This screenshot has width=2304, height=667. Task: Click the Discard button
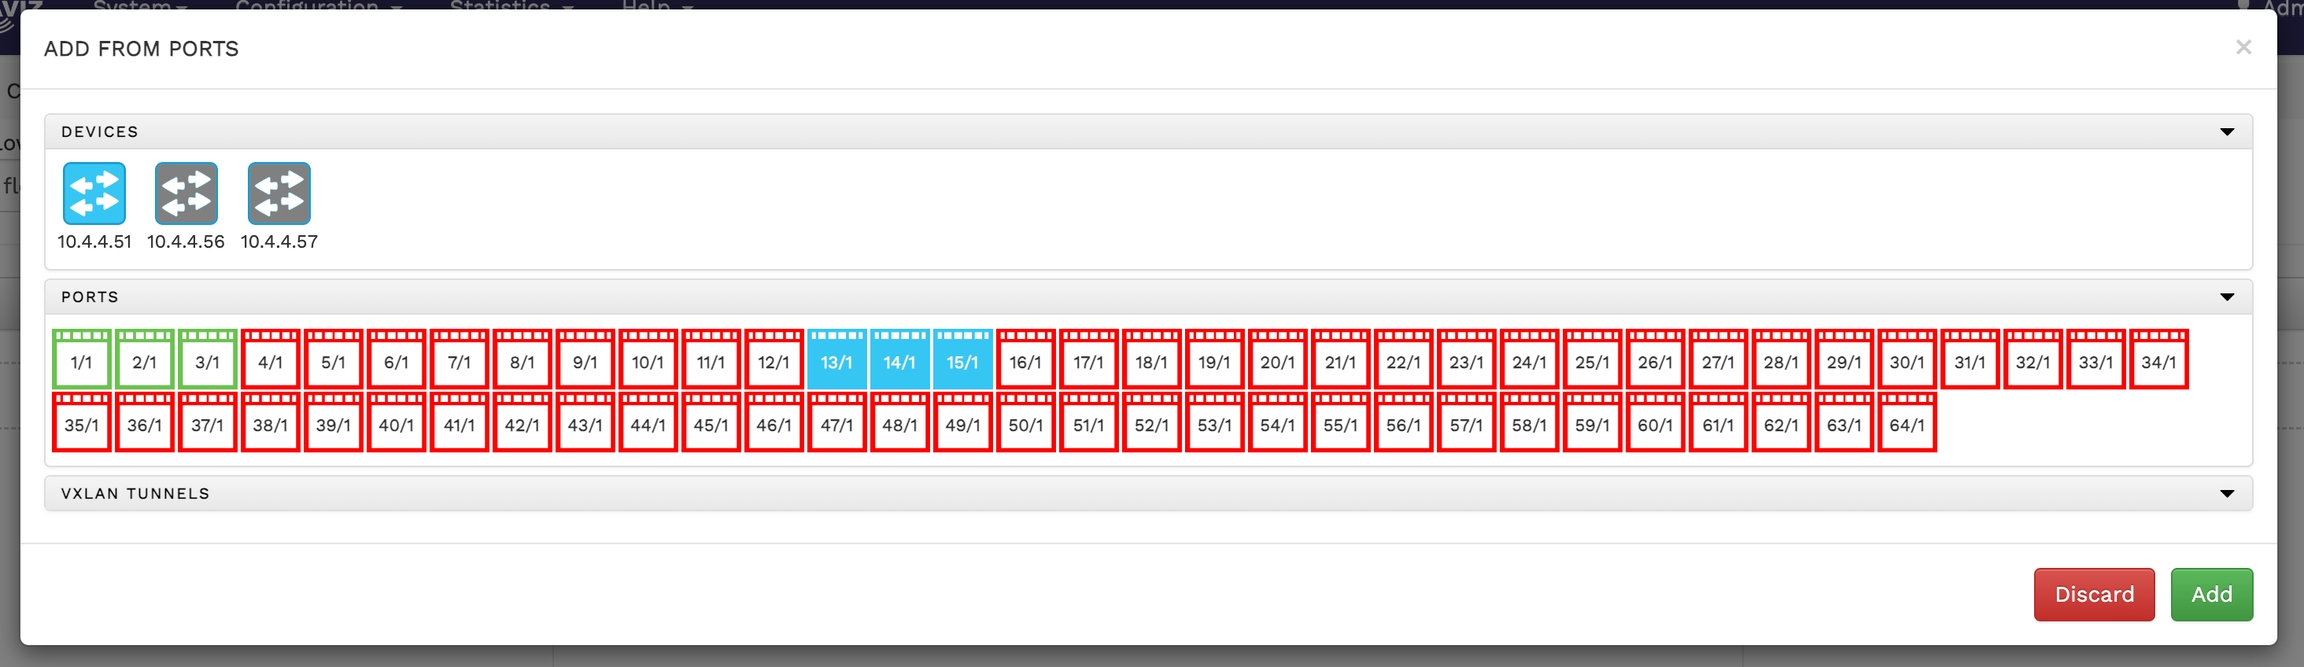click(x=2094, y=595)
